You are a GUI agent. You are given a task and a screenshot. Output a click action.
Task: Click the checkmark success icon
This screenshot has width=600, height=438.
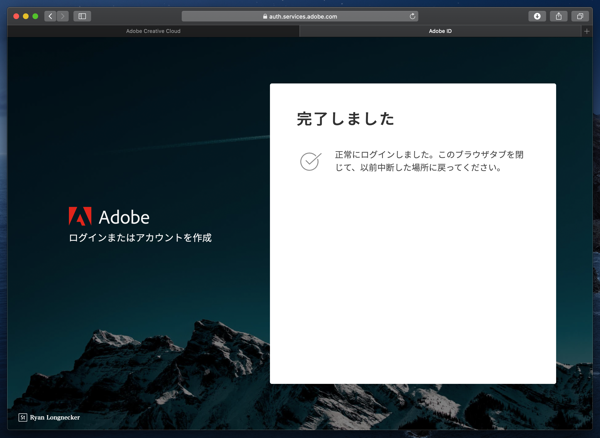[310, 161]
